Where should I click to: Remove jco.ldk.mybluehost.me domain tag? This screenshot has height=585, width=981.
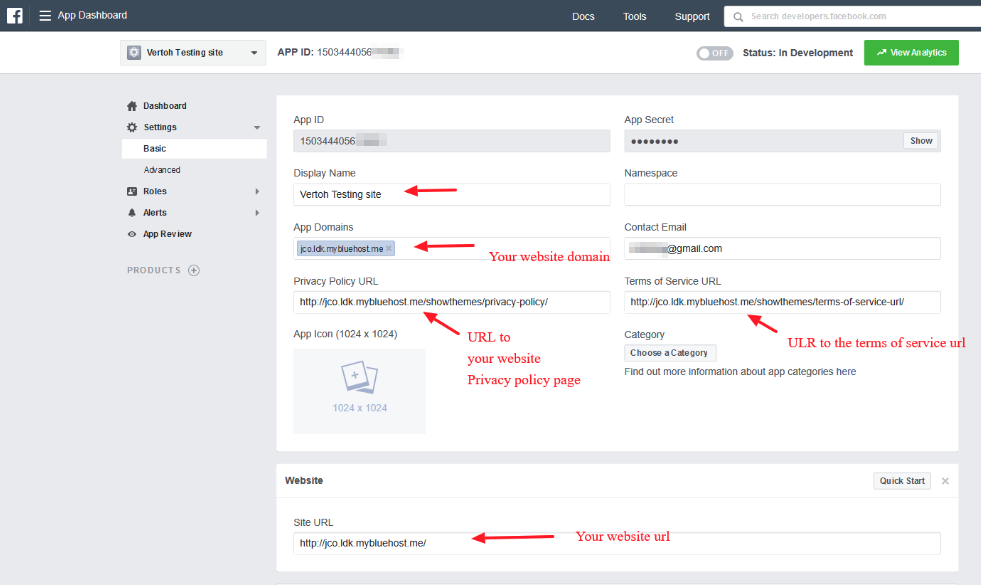[x=389, y=248]
